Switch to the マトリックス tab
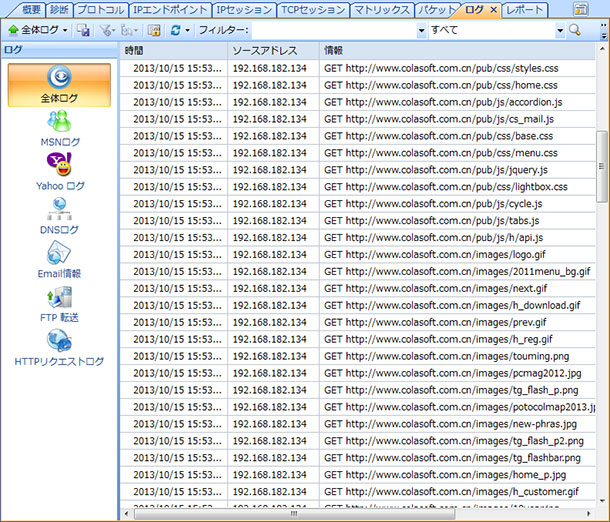The image size is (610, 522). (382, 9)
